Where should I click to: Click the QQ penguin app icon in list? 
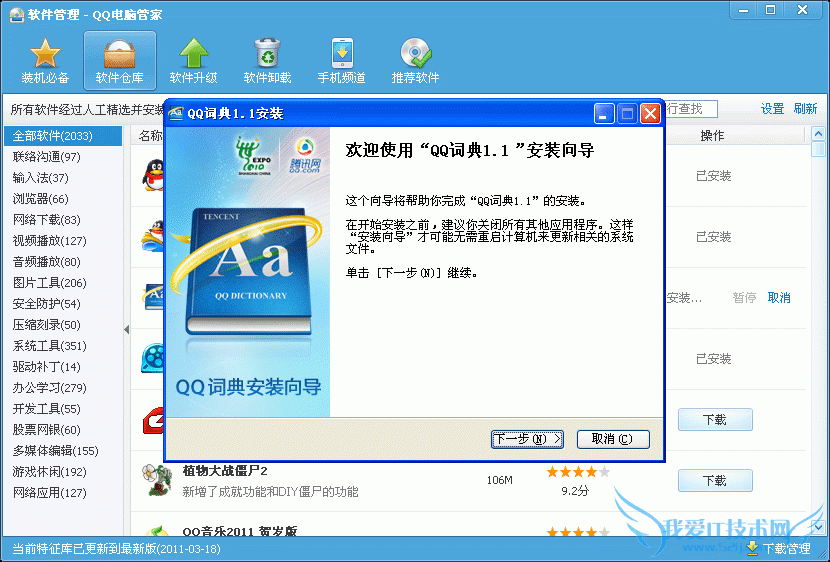(x=153, y=175)
